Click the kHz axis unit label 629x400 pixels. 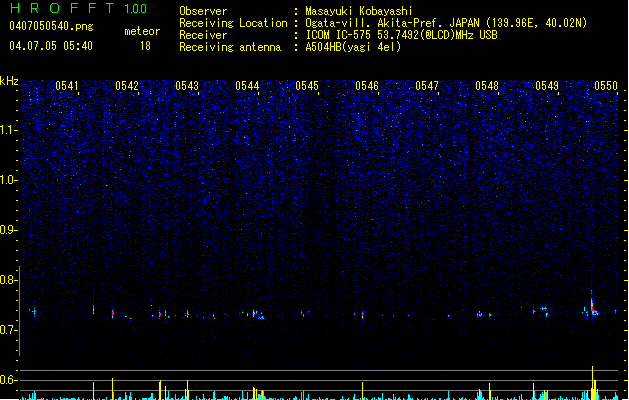(9, 81)
